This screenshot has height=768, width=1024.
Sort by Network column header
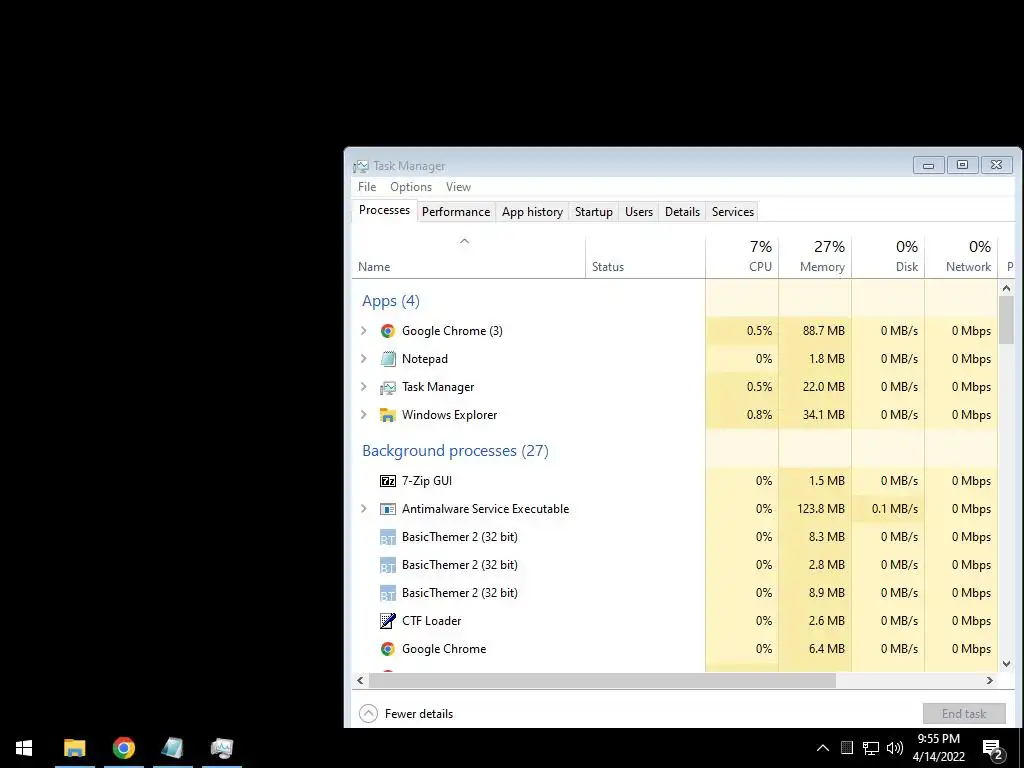[x=961, y=257]
